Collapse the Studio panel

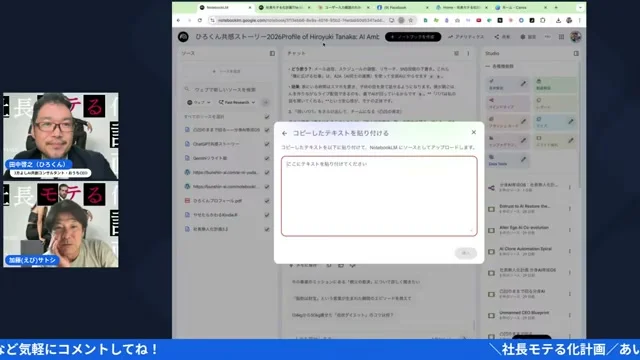pos(576,53)
